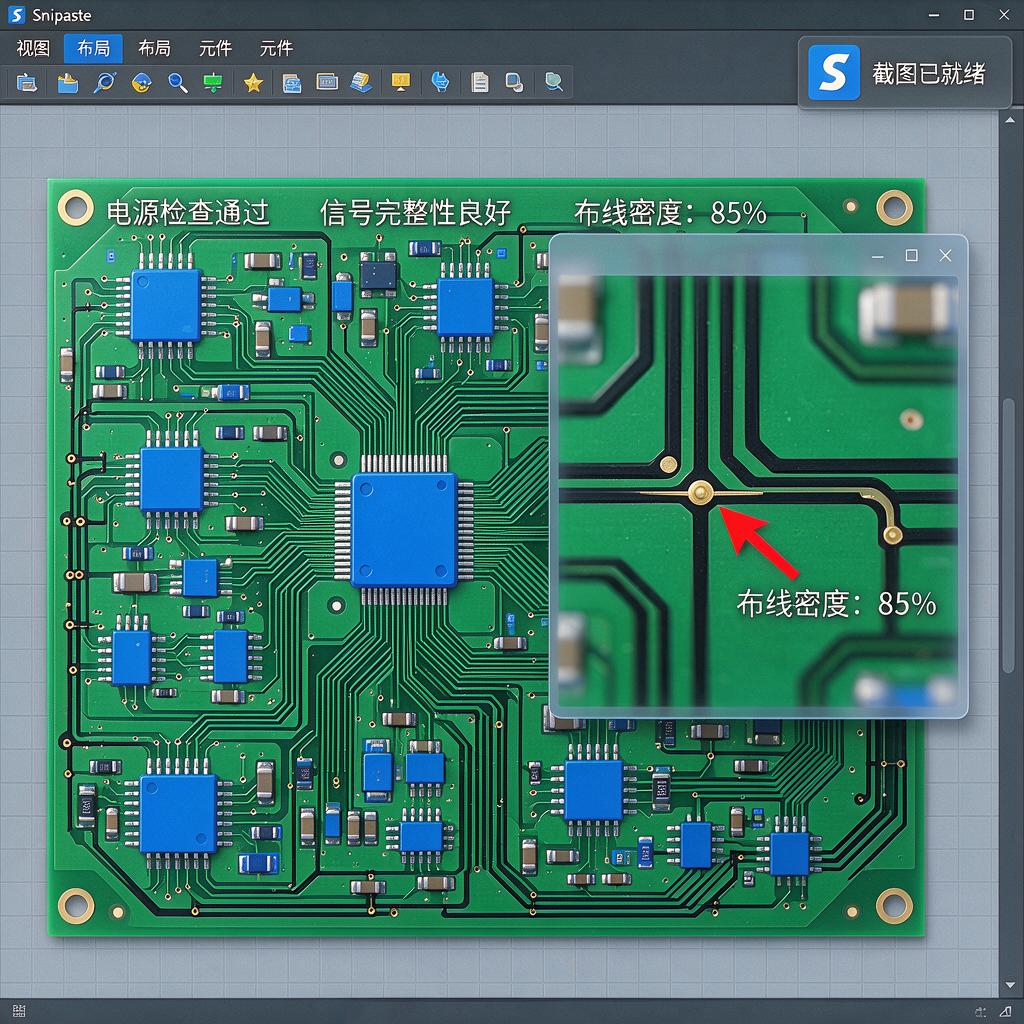
Task: Click 布线密度: 85% text on the board header
Action: 670,212
